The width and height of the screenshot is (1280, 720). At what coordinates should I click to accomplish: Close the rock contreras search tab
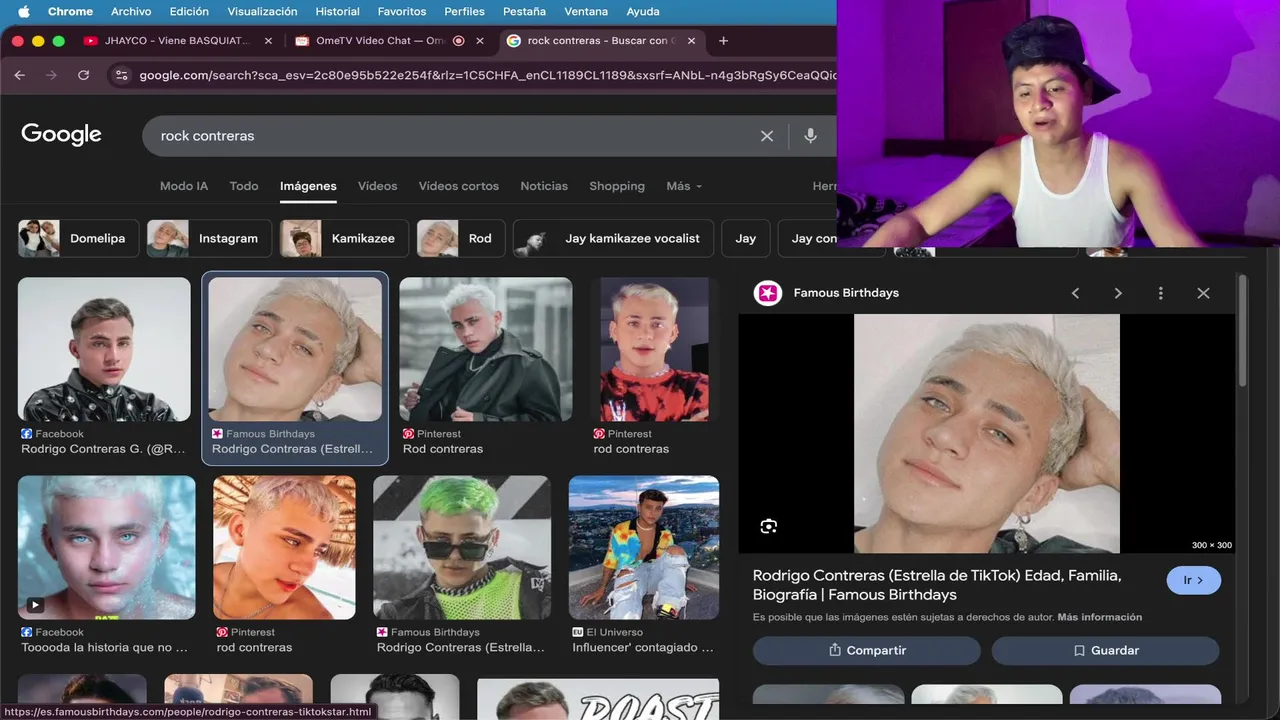[x=692, y=41]
